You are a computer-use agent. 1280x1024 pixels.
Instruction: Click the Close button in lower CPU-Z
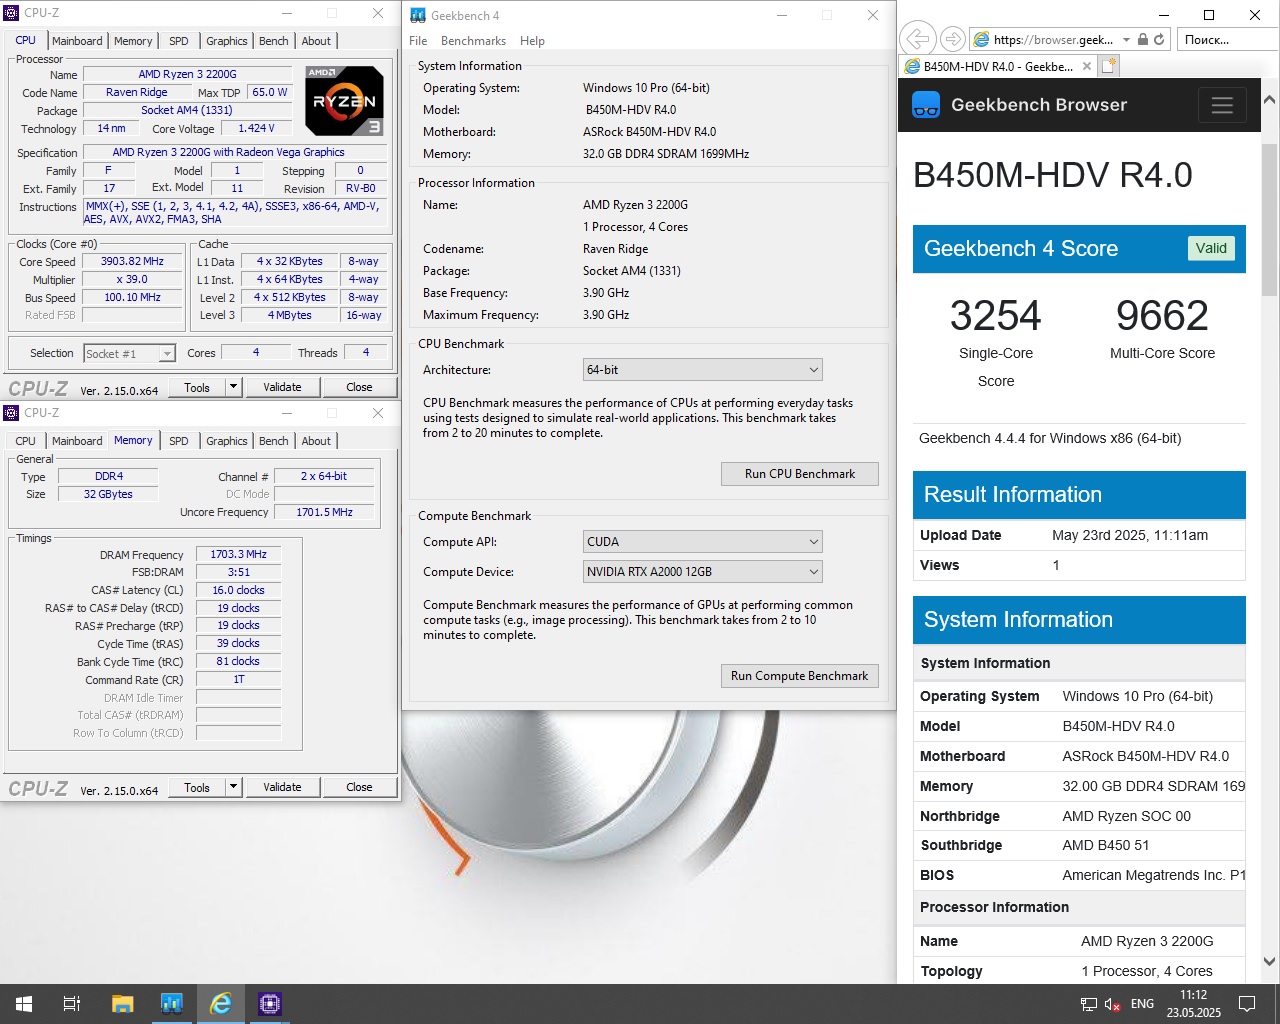click(359, 787)
